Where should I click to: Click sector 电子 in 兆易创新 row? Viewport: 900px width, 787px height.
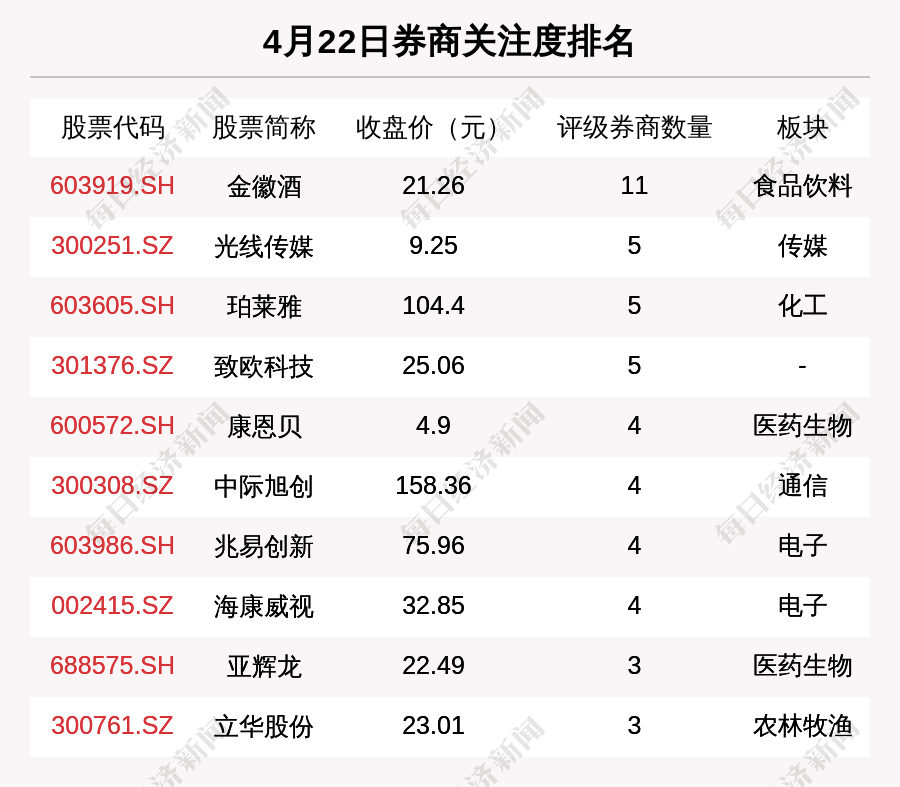pos(802,546)
